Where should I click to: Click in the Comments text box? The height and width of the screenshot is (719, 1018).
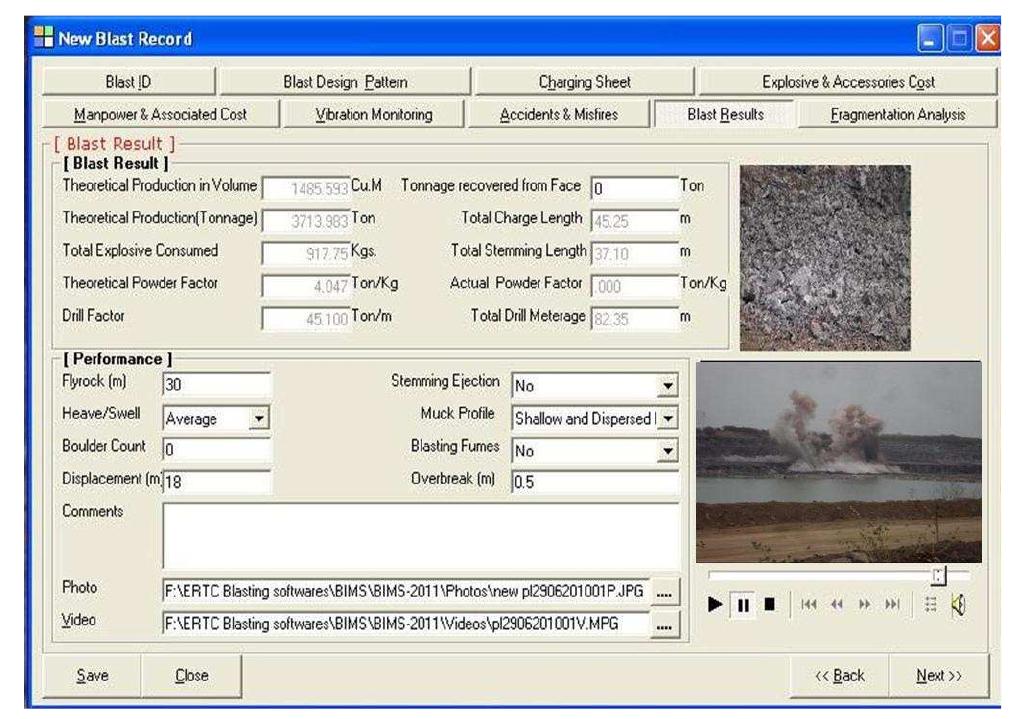[x=421, y=535]
